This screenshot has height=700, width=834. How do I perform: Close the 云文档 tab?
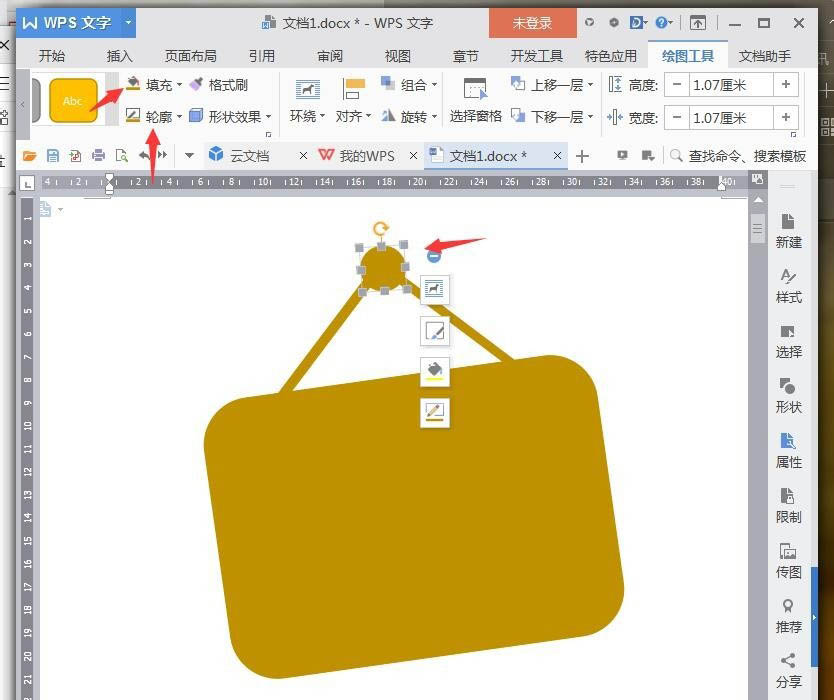[x=303, y=156]
